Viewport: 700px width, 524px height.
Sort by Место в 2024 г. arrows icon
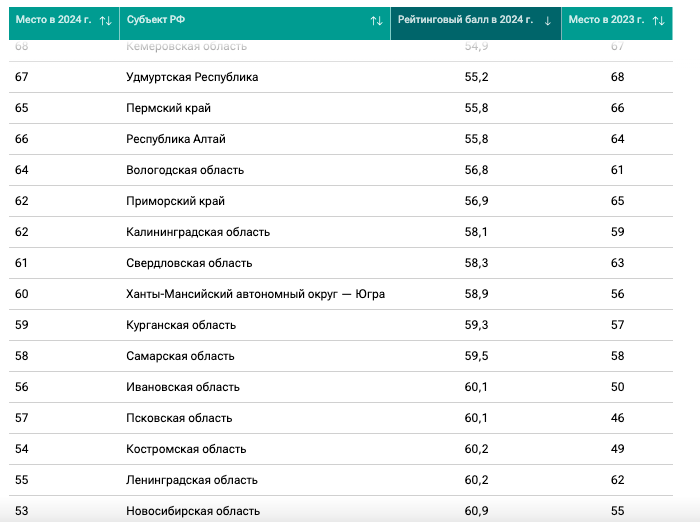[106, 21]
